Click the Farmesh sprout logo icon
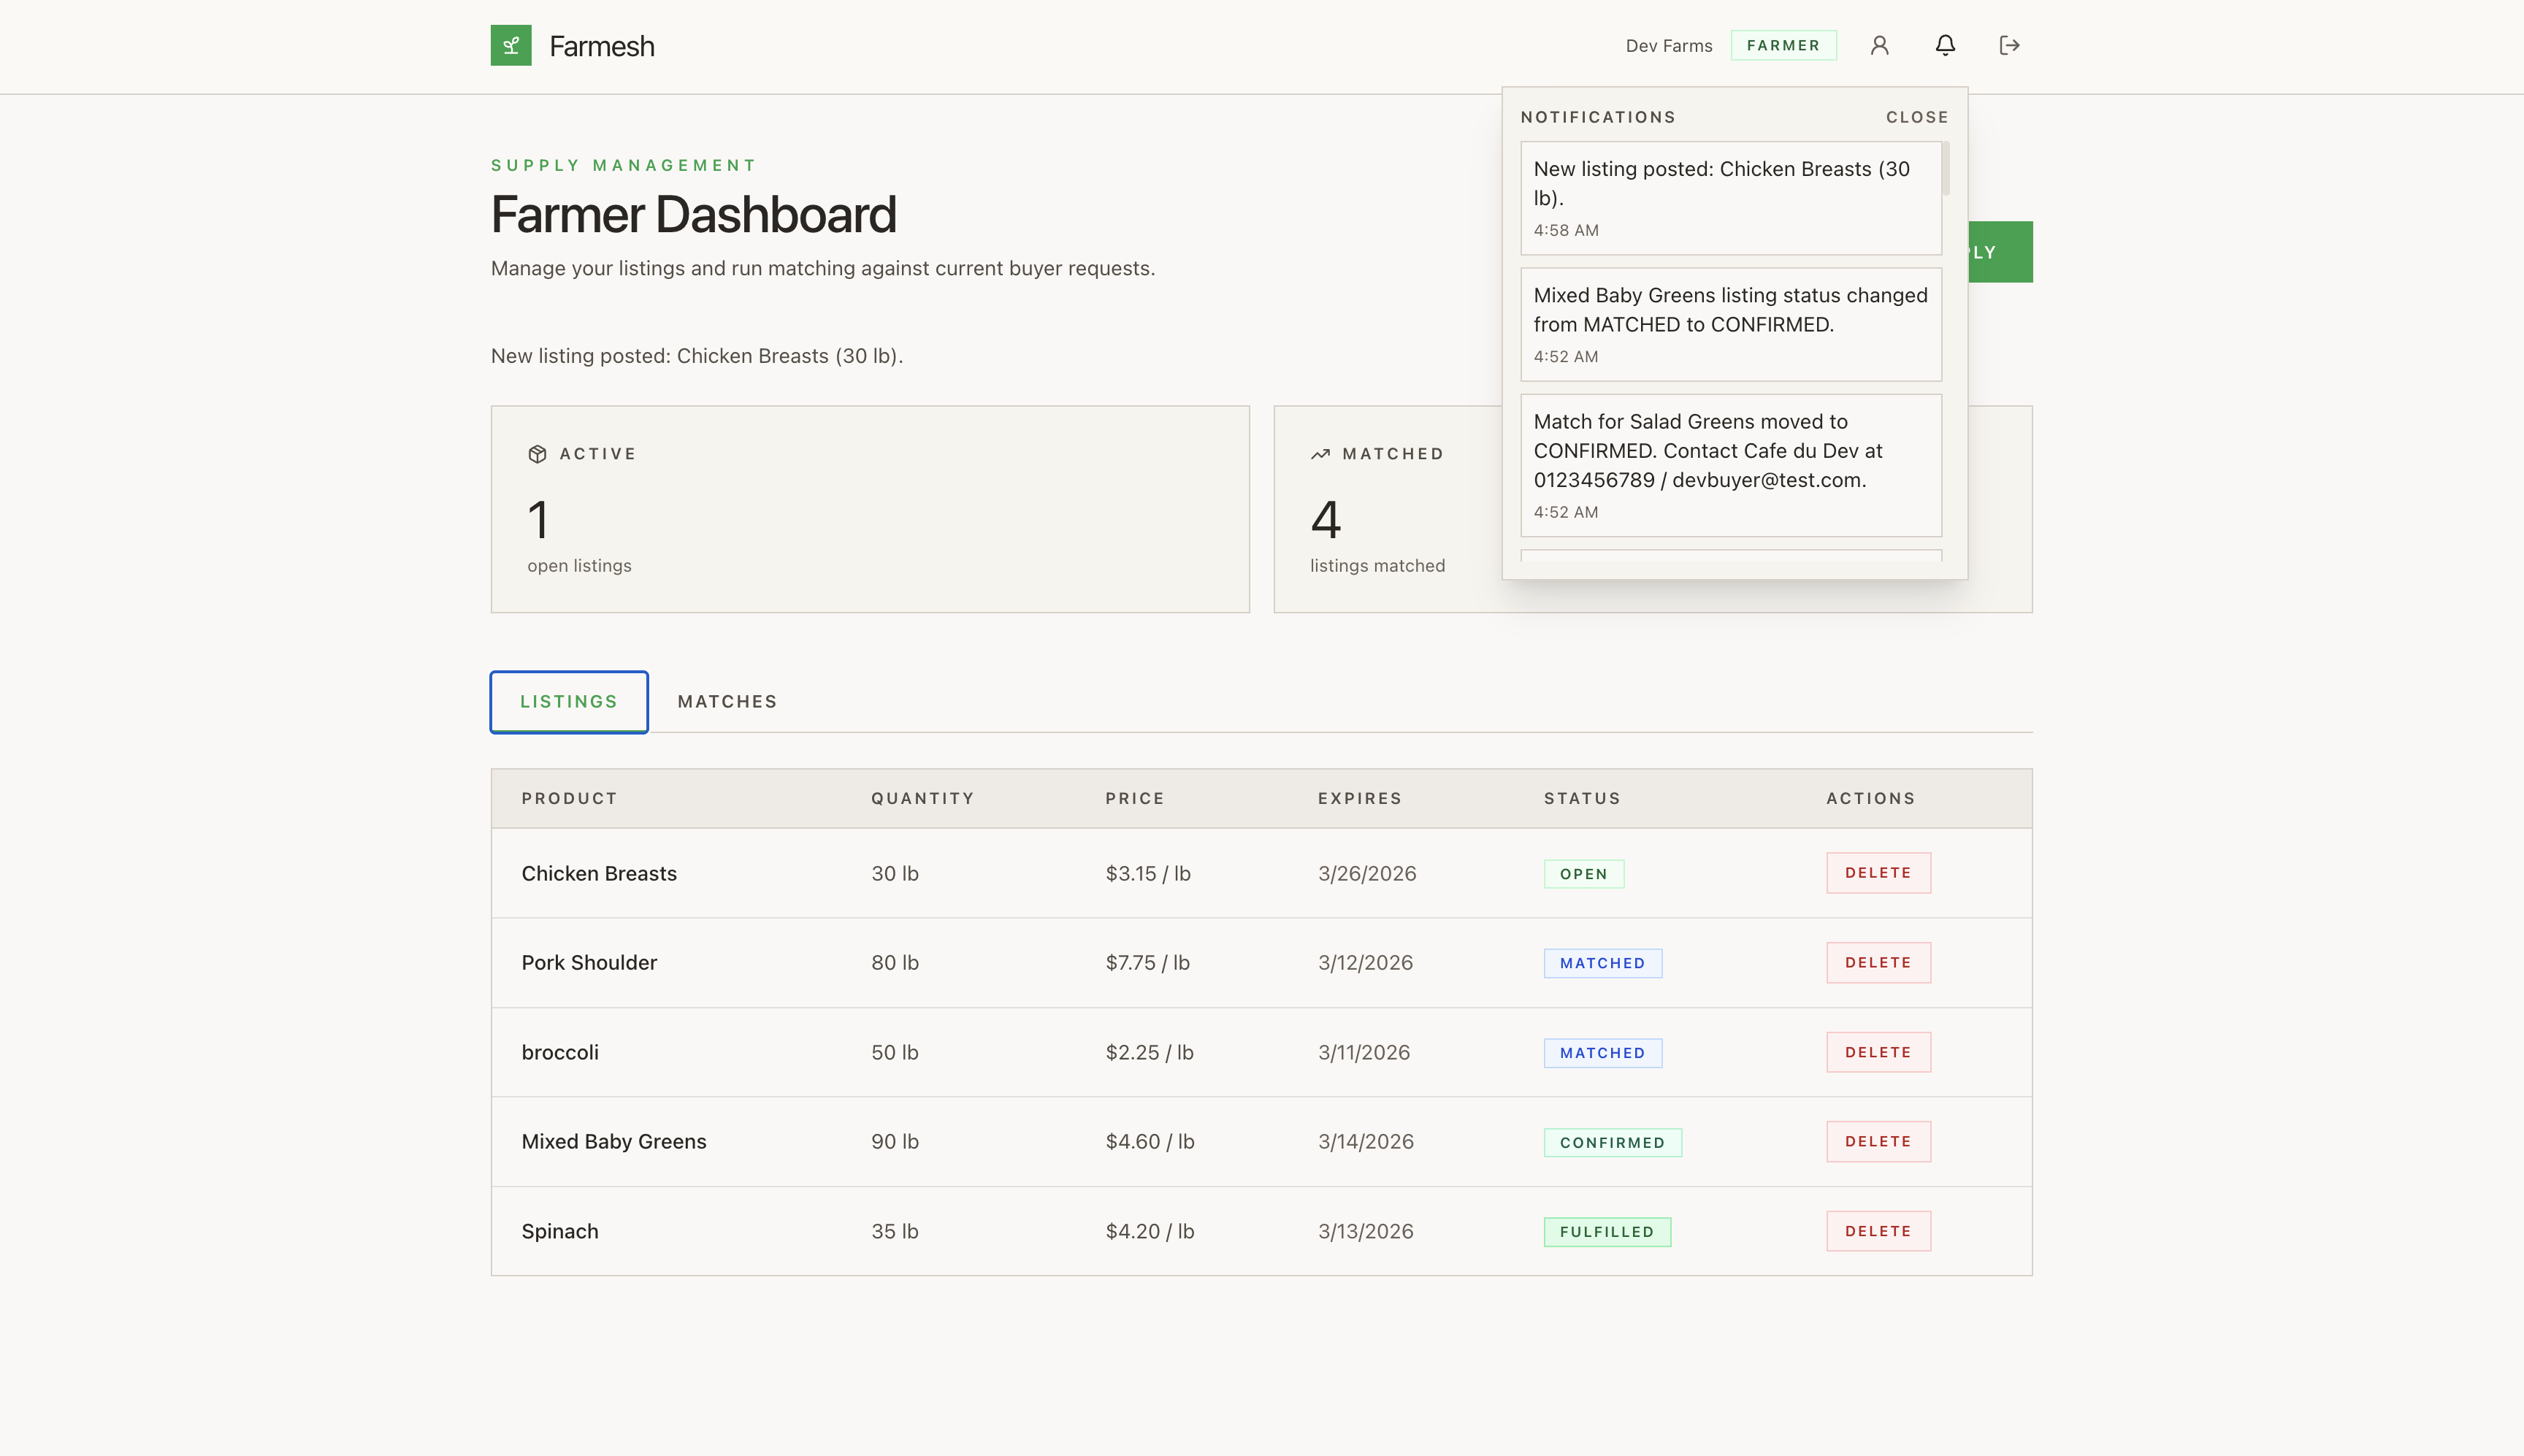The width and height of the screenshot is (2524, 1456). (510, 46)
